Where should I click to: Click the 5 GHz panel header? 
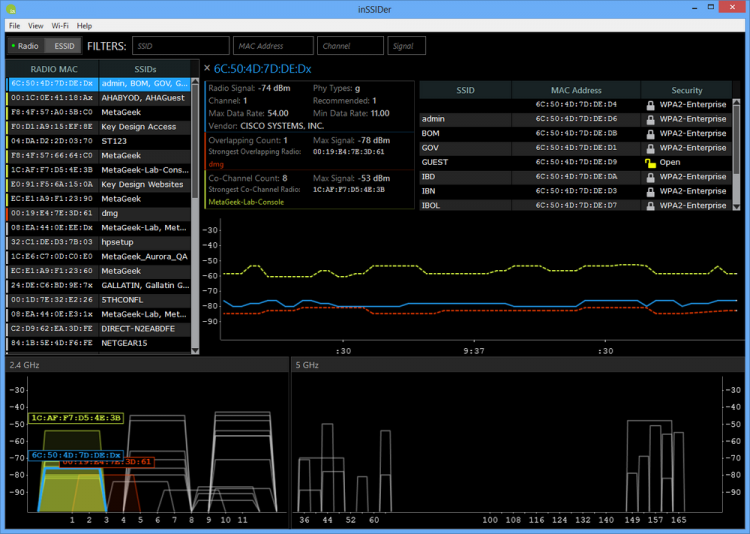(x=520, y=365)
